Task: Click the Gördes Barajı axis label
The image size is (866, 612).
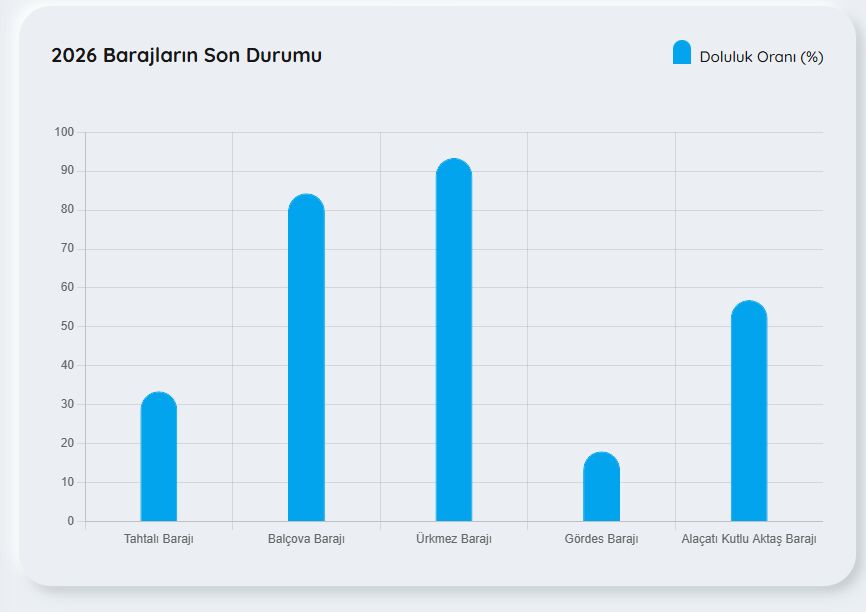Action: click(601, 539)
